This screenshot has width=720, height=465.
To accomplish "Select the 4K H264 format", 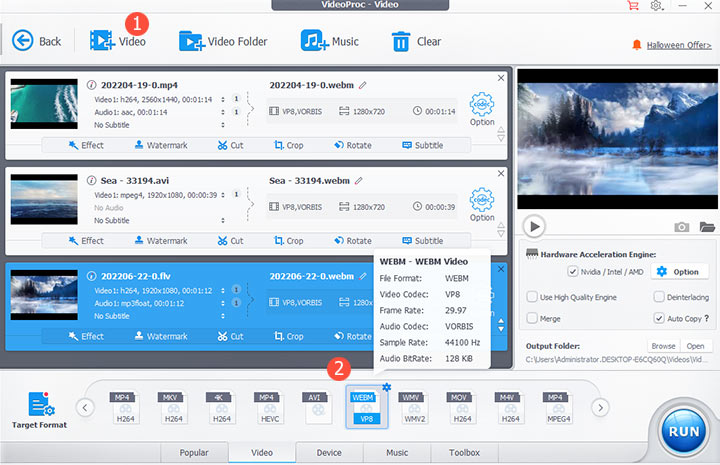I will (221, 408).
